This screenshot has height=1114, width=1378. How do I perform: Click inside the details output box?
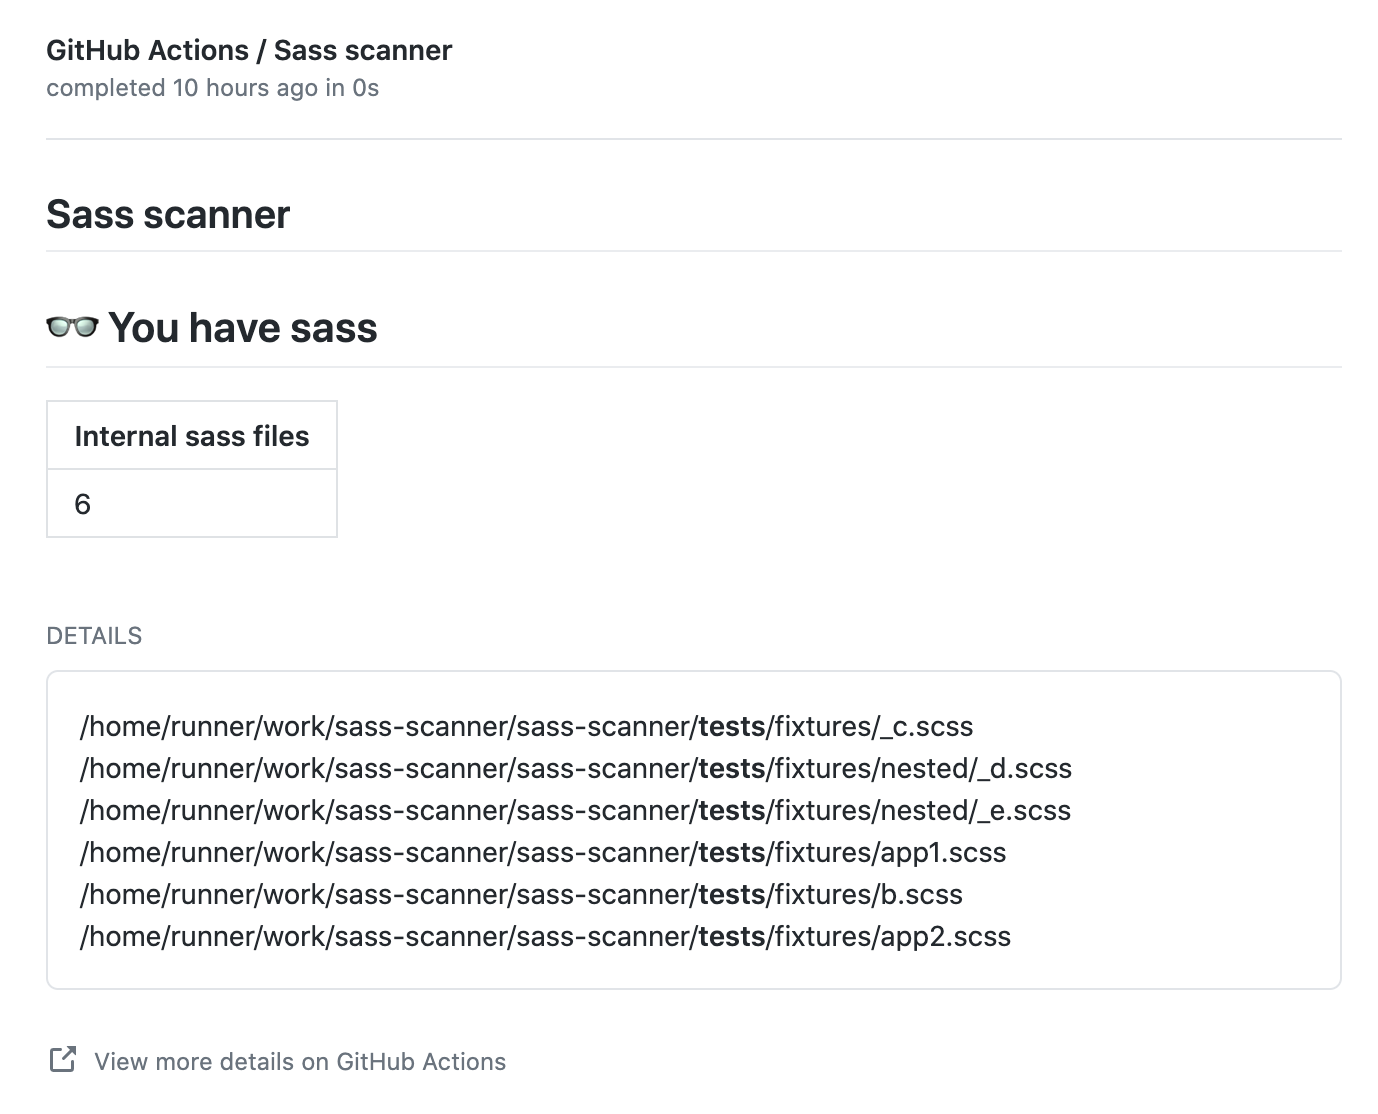693,830
